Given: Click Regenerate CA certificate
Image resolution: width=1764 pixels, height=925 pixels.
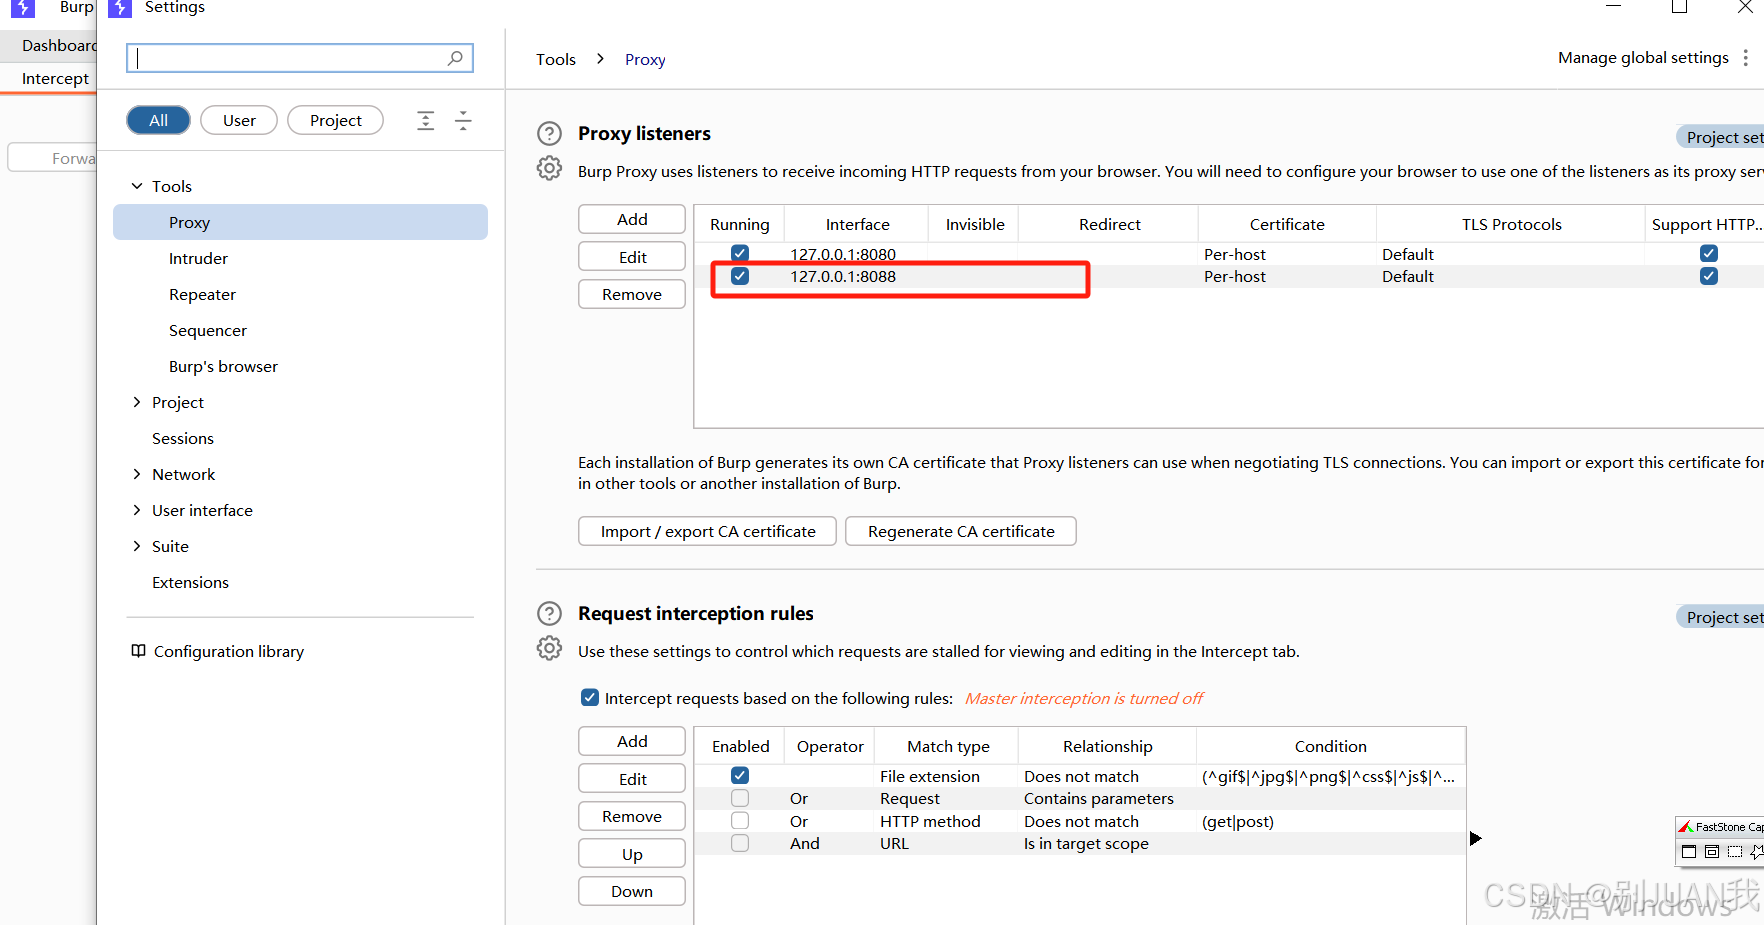Looking at the screenshot, I should point(961,531).
